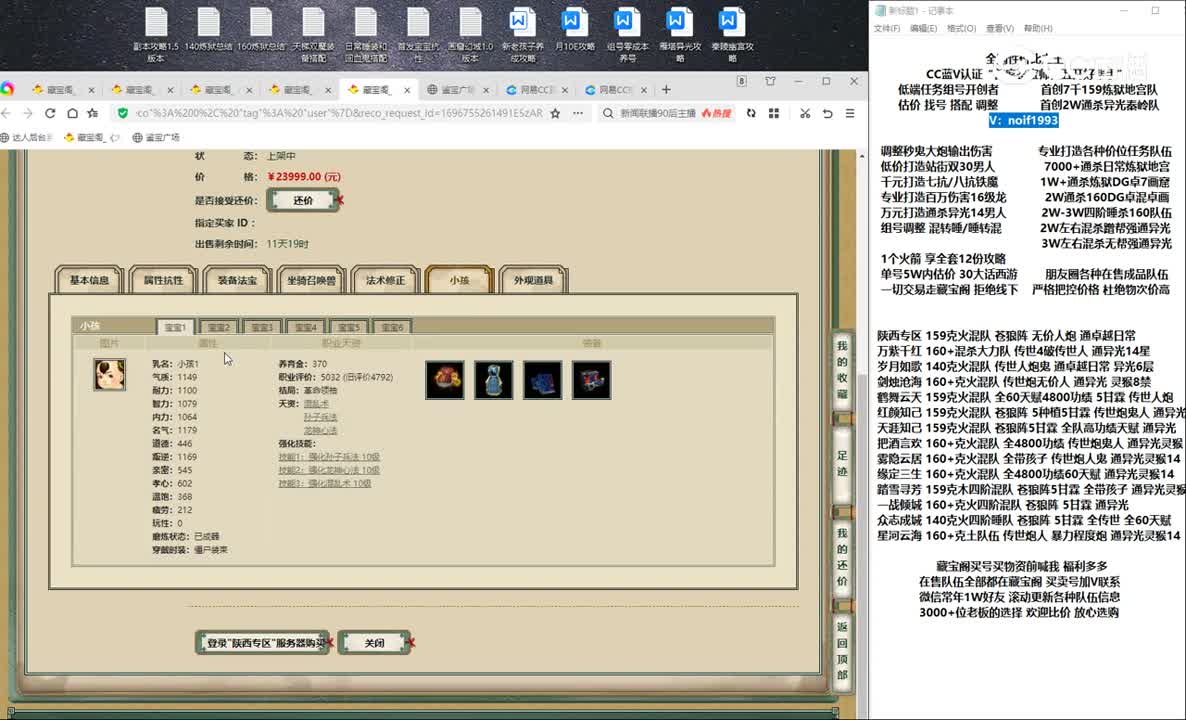This screenshot has width=1186, height=720.
Task: Select the 宝宝6 sub-tab
Action: 393,327
